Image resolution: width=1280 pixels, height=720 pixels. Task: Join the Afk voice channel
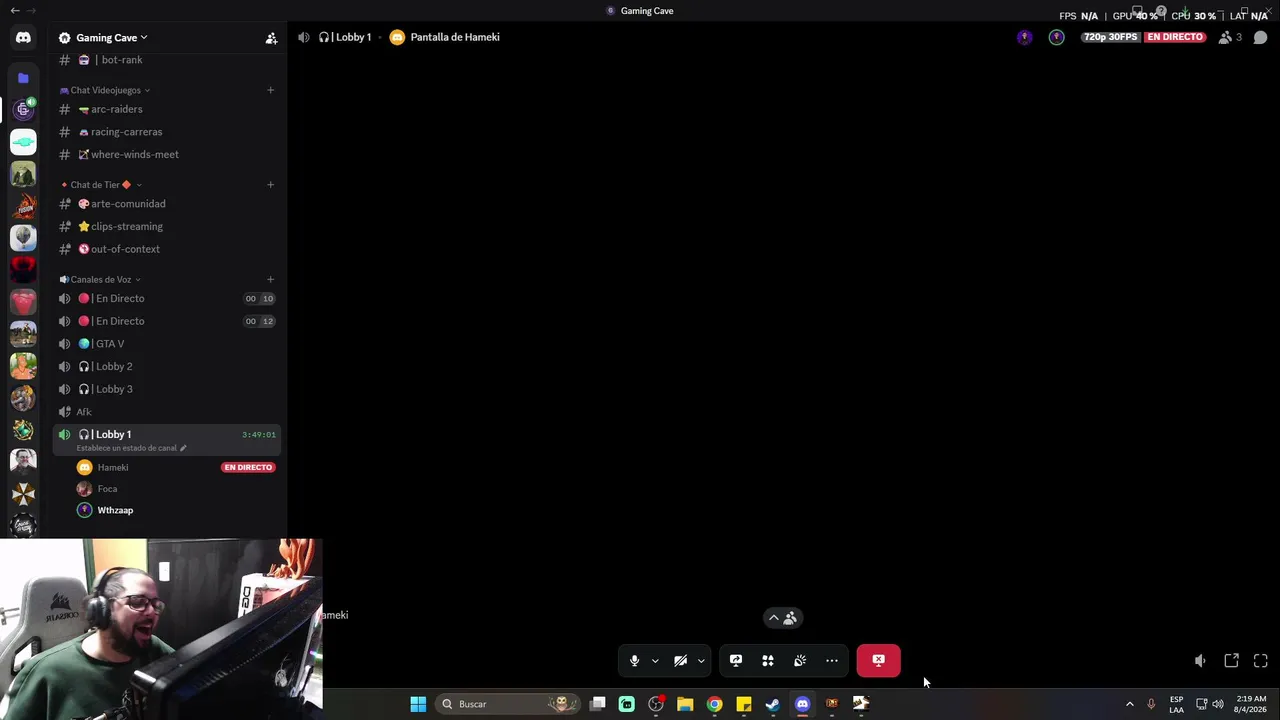coord(167,412)
